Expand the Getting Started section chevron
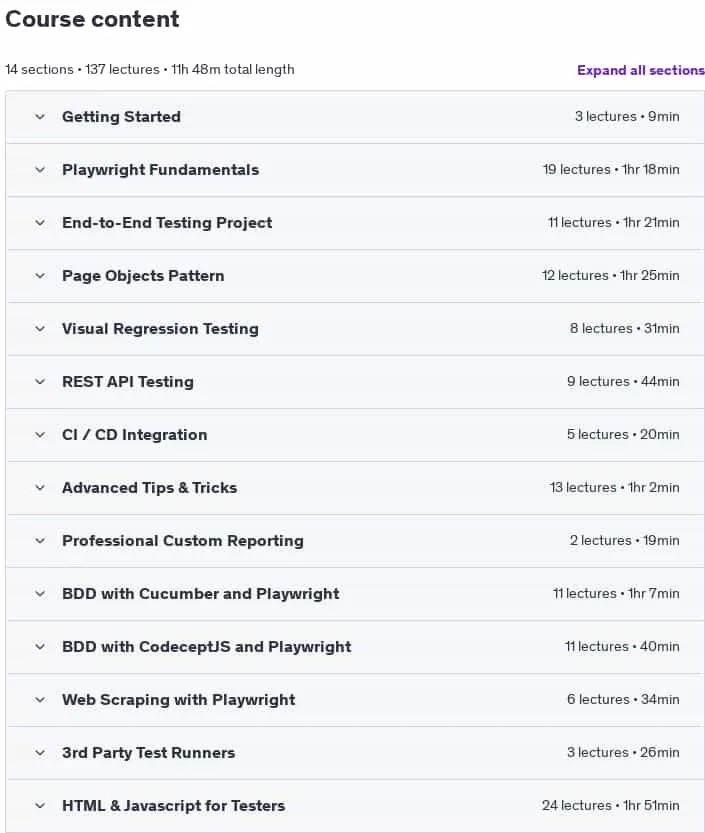Image resolution: width=705 pixels, height=833 pixels. click(x=40, y=116)
